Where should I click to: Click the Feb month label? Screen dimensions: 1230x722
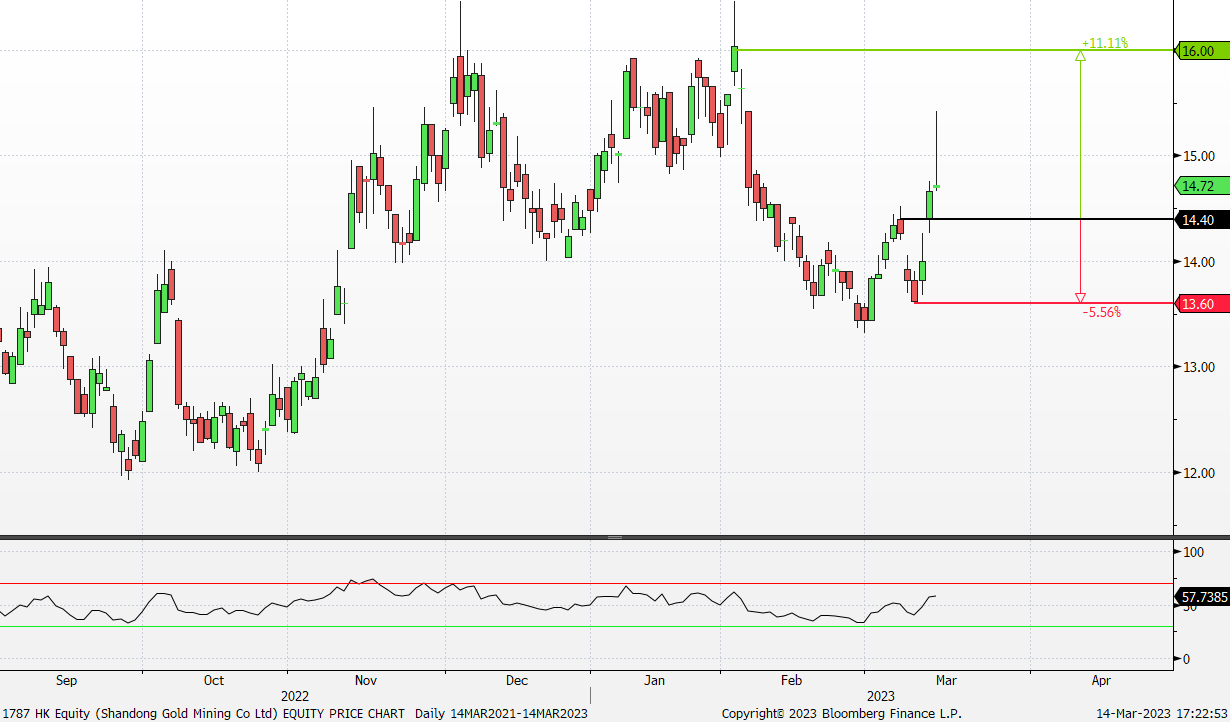(x=791, y=681)
